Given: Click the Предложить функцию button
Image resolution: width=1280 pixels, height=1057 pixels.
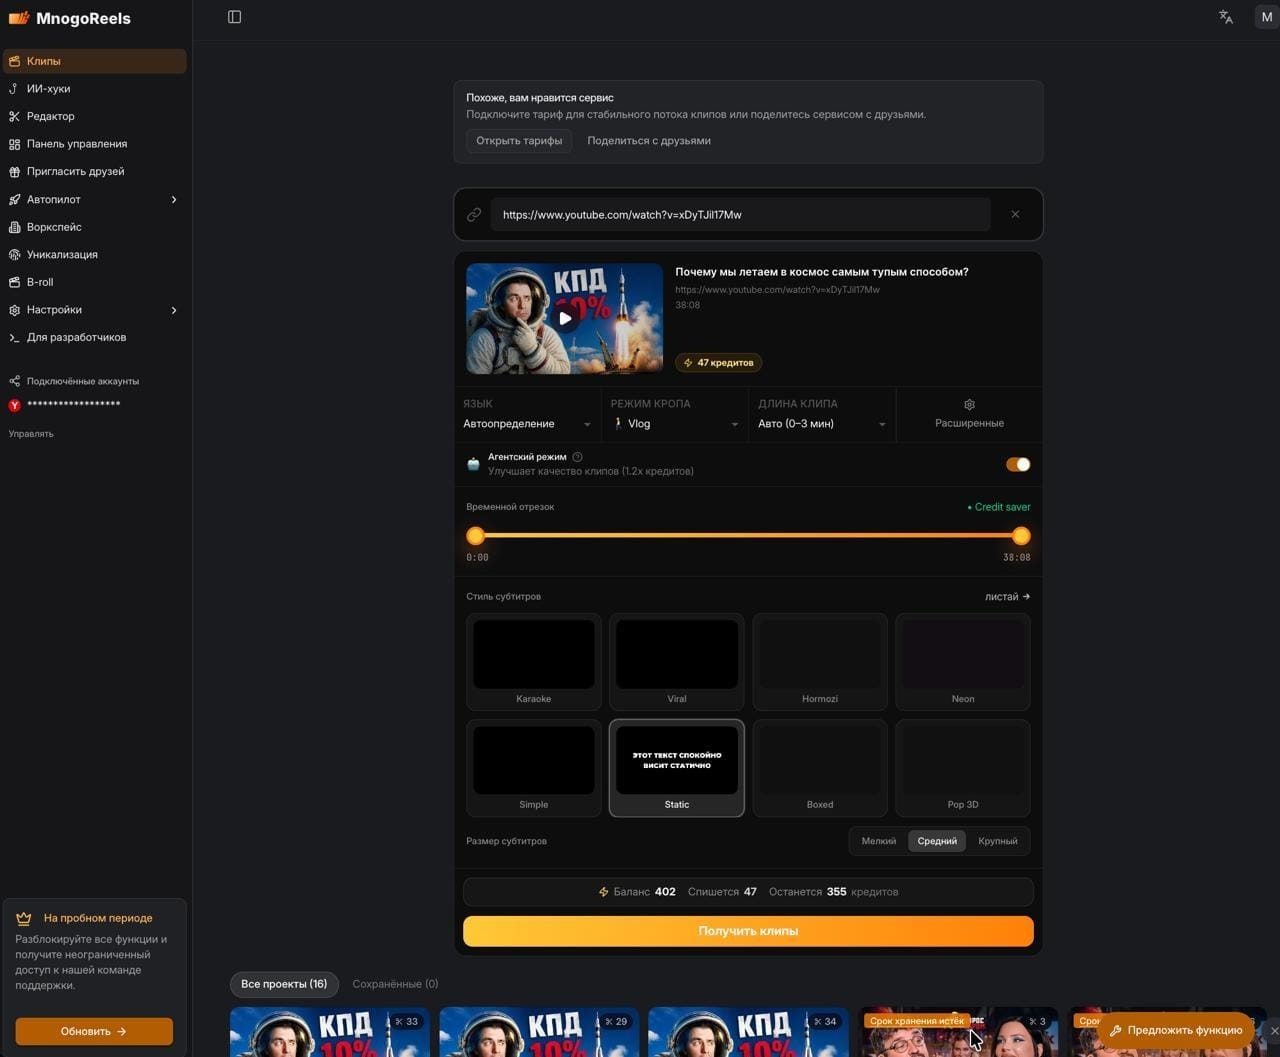Looking at the screenshot, I should 1176,1030.
